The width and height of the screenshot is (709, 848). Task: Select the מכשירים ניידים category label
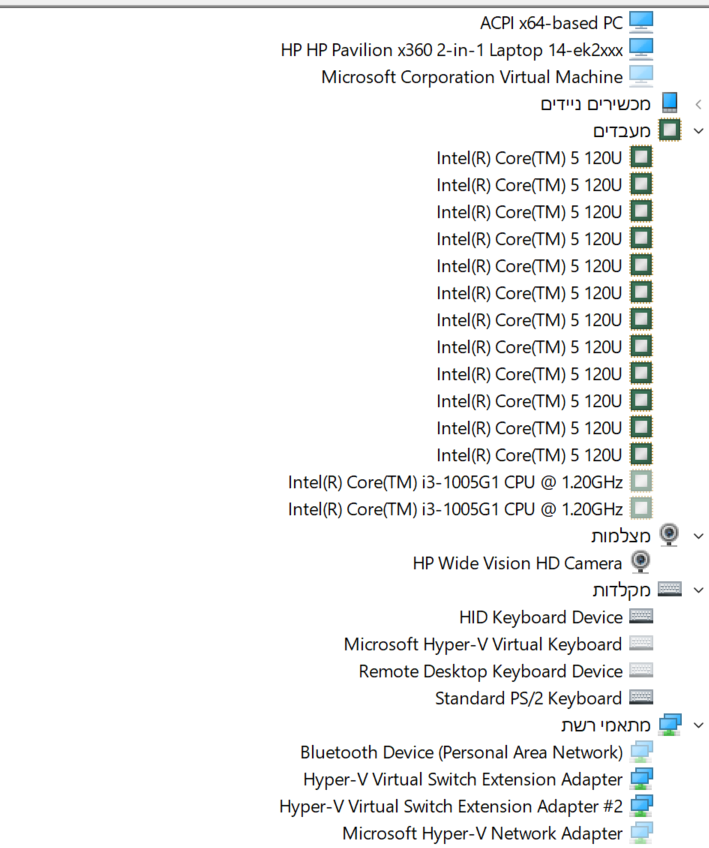(x=596, y=104)
